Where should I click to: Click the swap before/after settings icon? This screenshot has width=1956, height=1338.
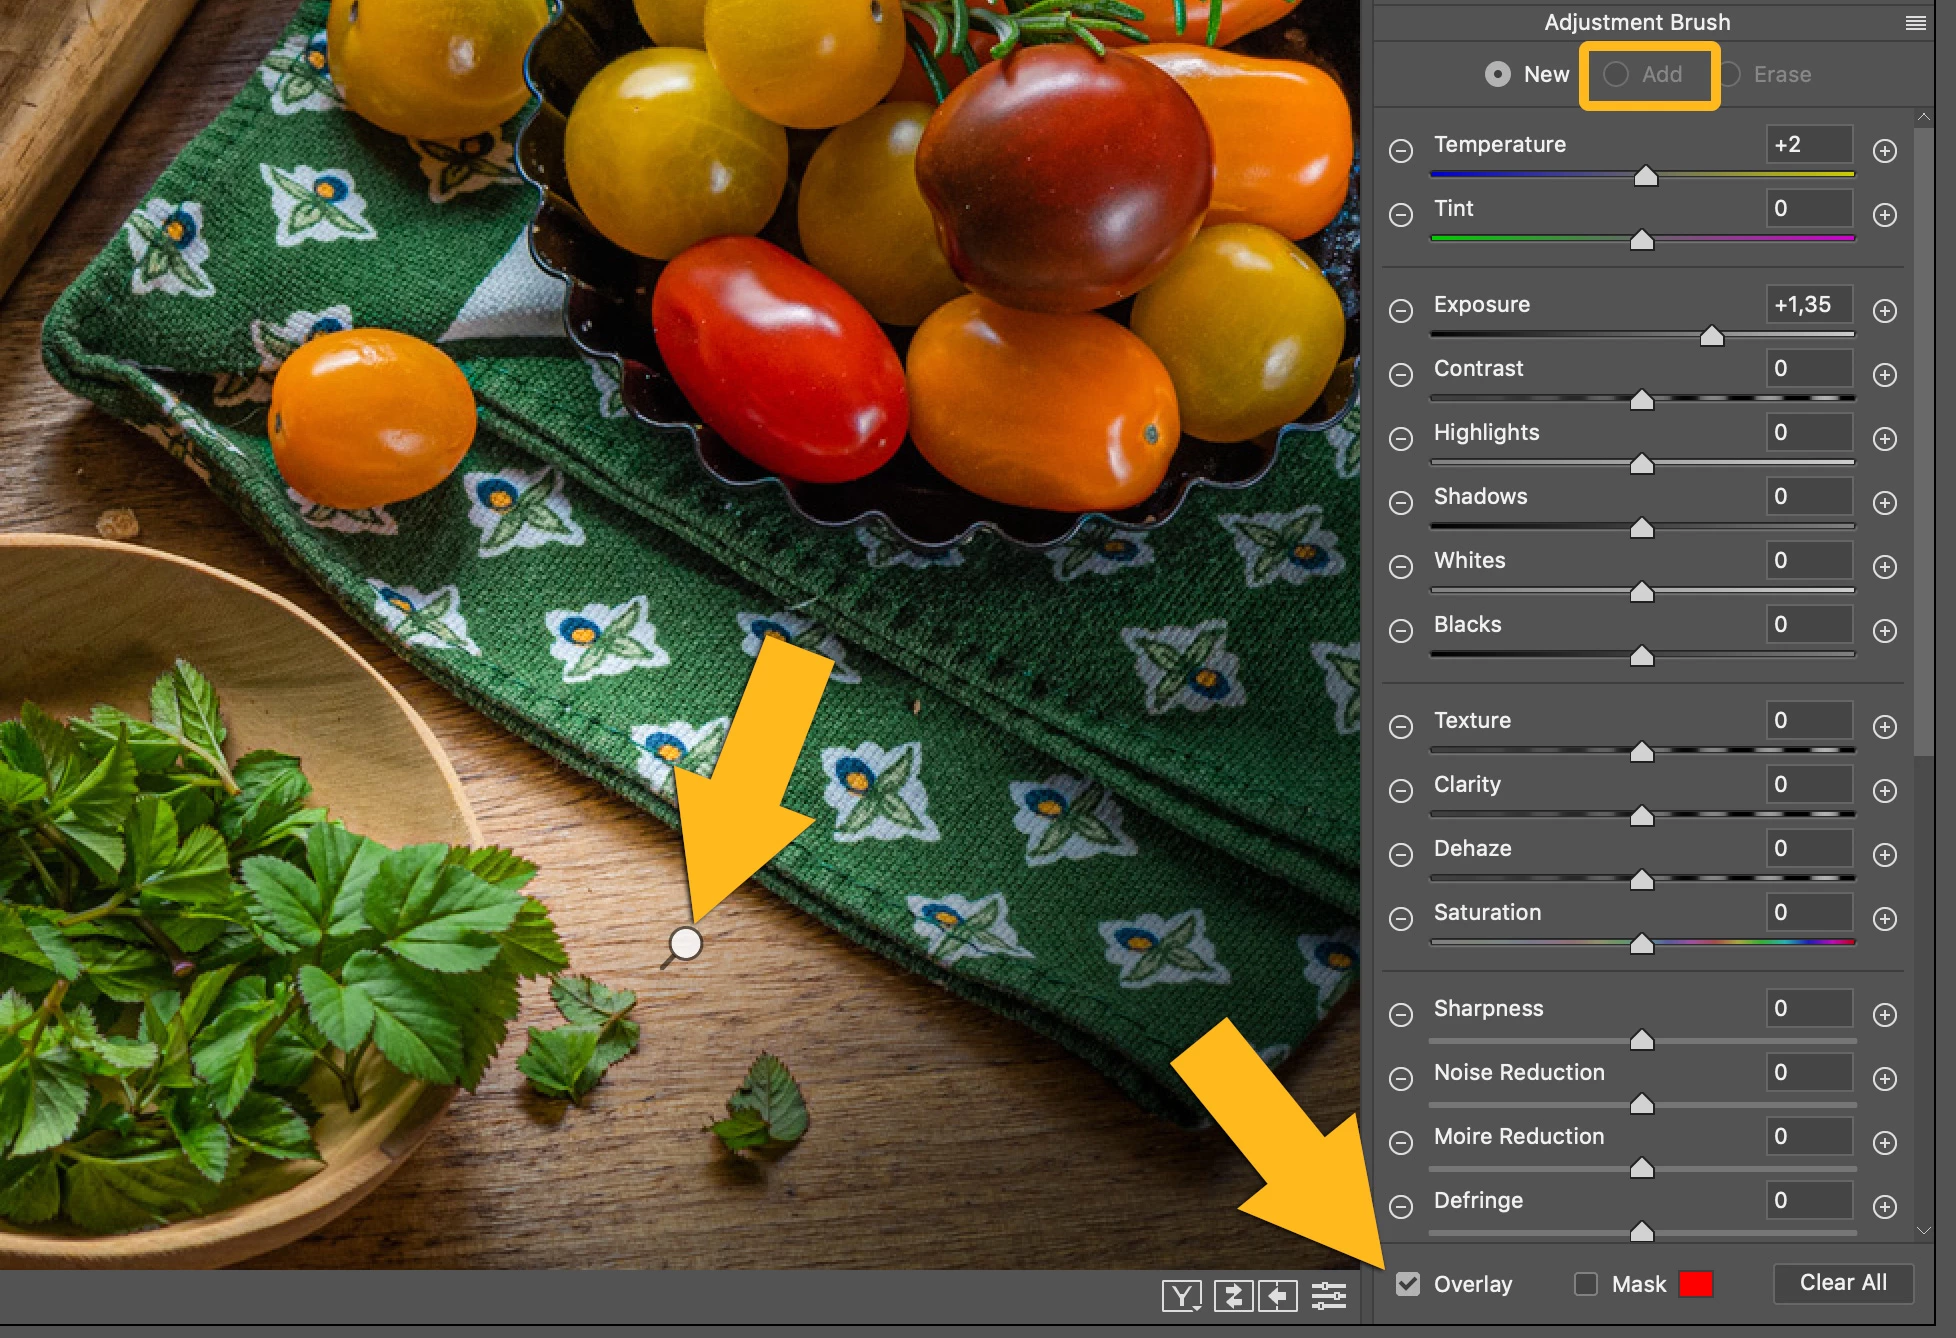(1233, 1296)
